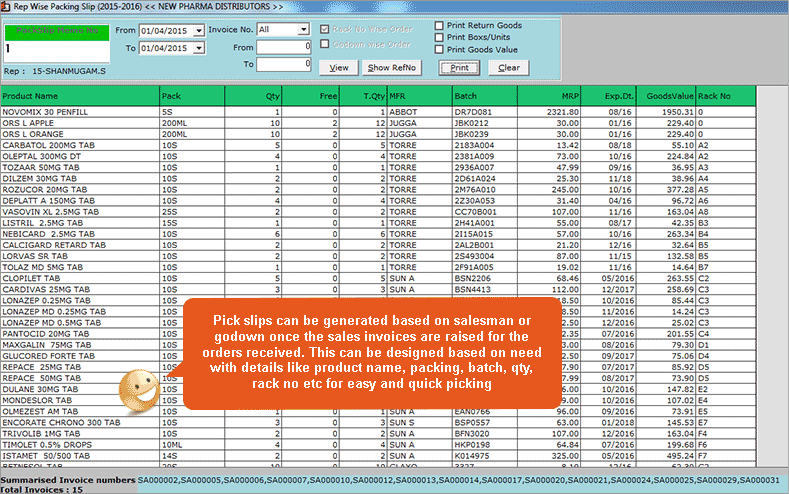Click the Product Name column header
Viewport: 789px width, 494px height.
coord(80,96)
